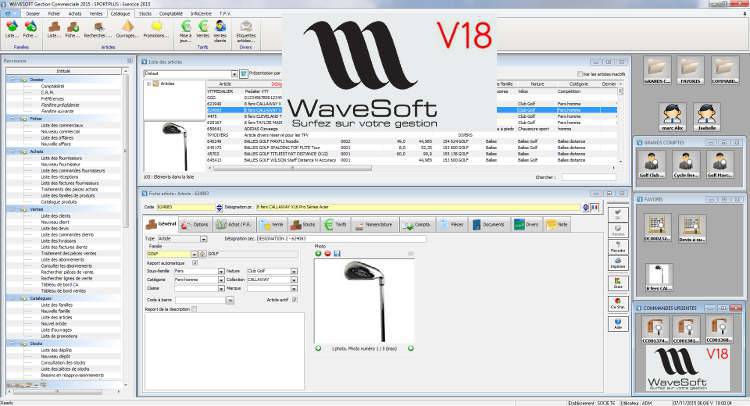Click the Excel export button

pyautogui.click(x=618, y=283)
